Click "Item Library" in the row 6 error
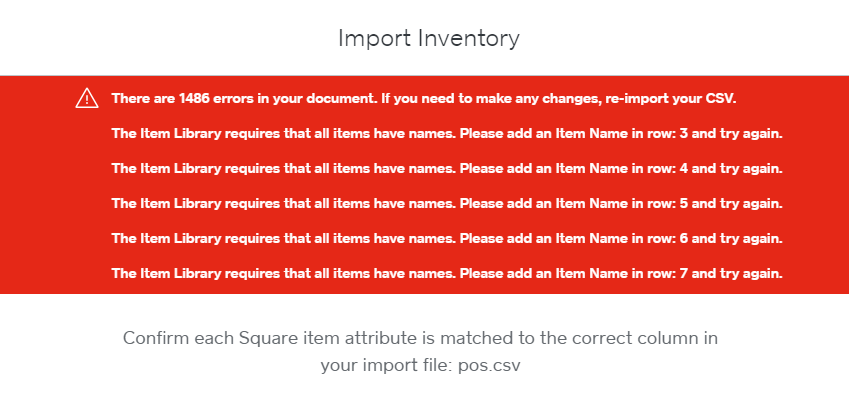The width and height of the screenshot is (849, 412). (x=170, y=238)
